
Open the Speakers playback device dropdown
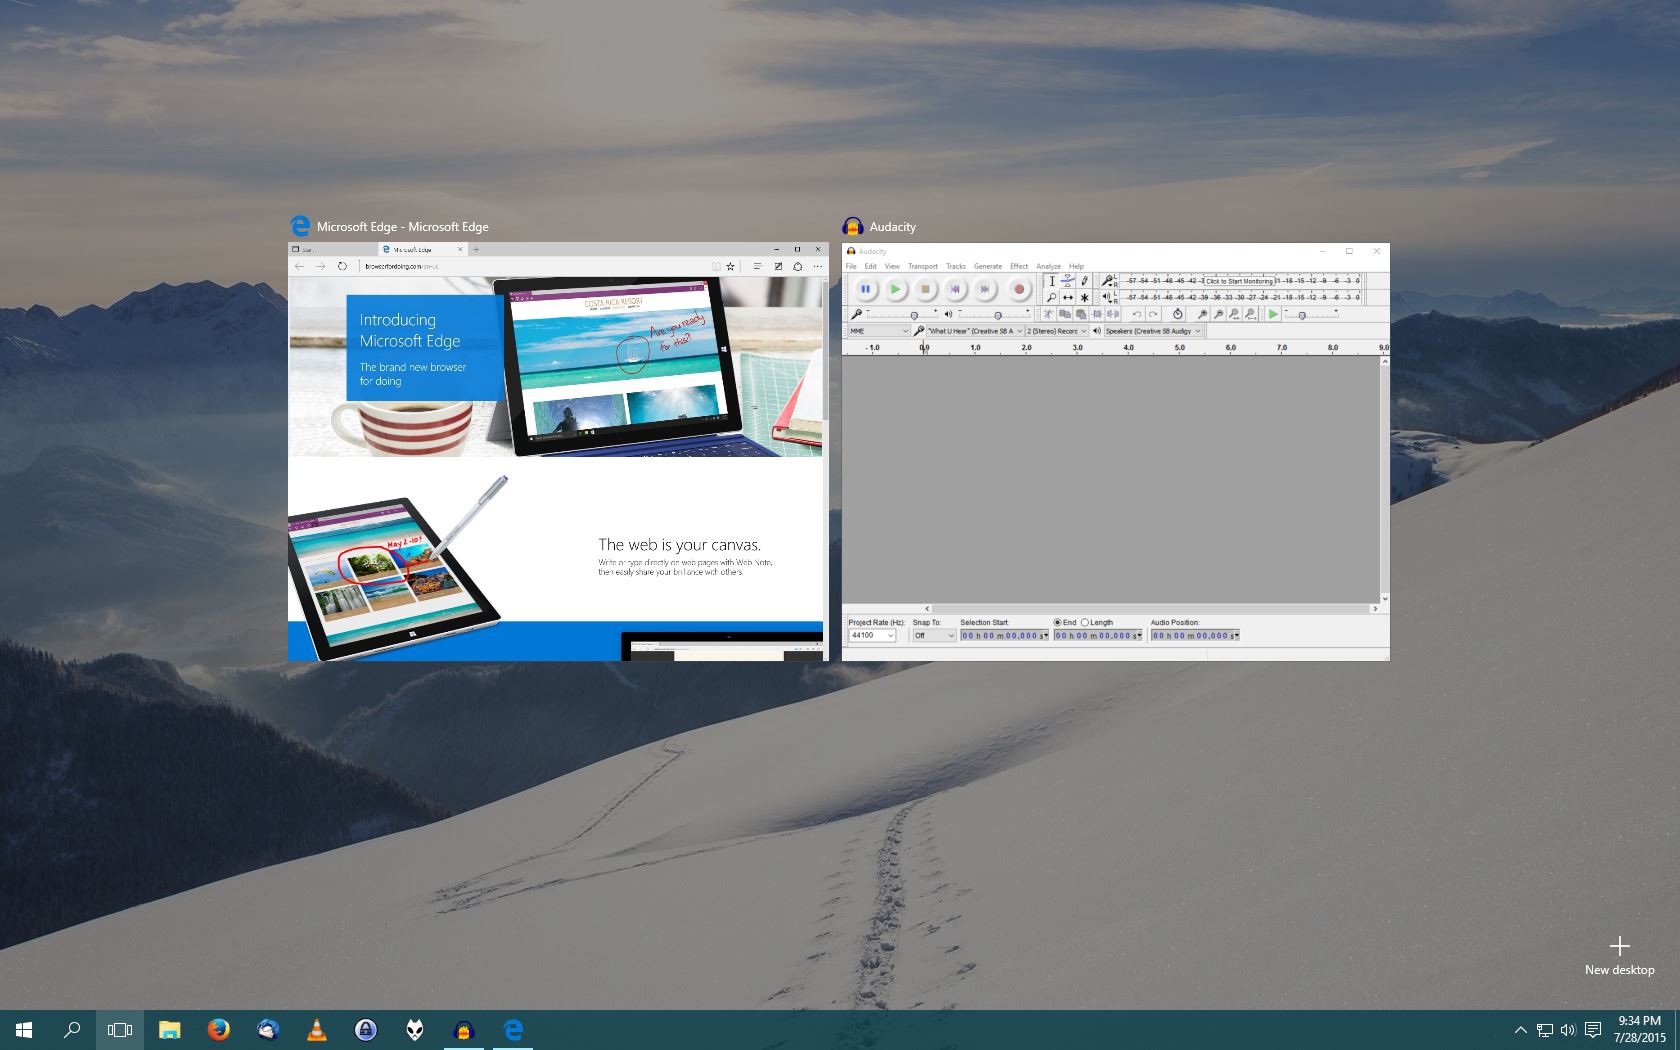(x=1152, y=331)
